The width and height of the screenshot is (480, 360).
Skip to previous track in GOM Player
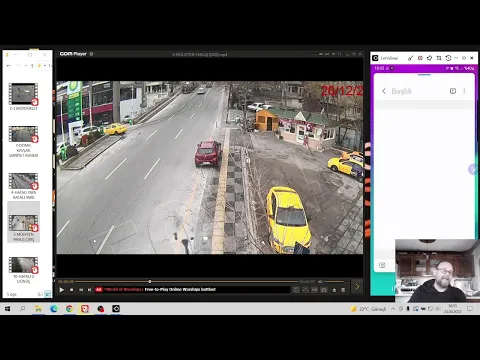tap(81, 290)
